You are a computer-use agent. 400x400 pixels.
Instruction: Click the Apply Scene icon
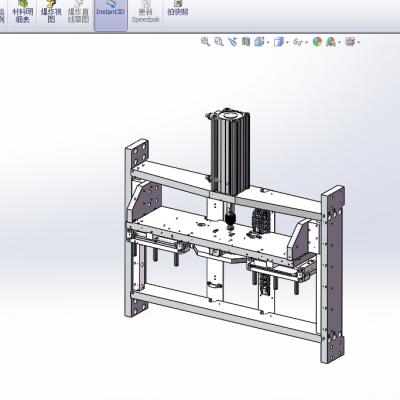(330, 42)
